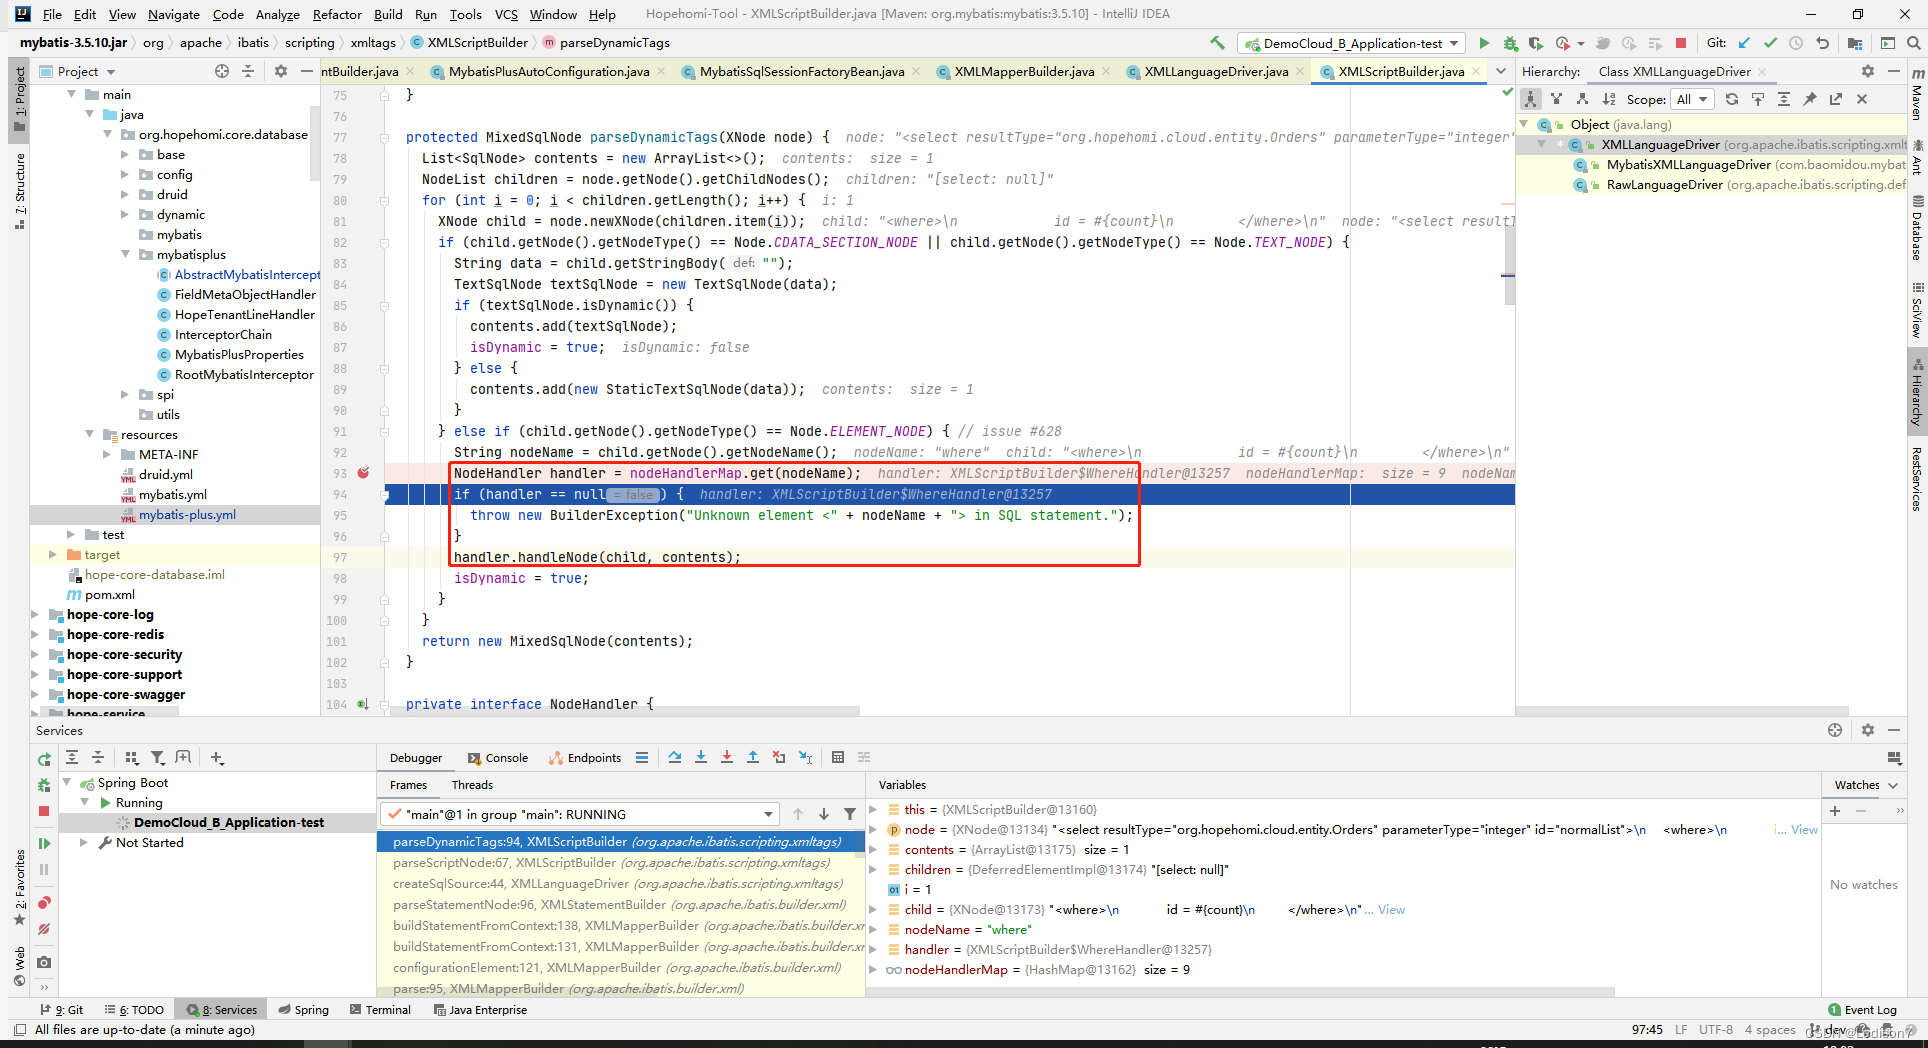Add a new watch with the plus
This screenshot has width=1928, height=1048.
[x=1835, y=811]
